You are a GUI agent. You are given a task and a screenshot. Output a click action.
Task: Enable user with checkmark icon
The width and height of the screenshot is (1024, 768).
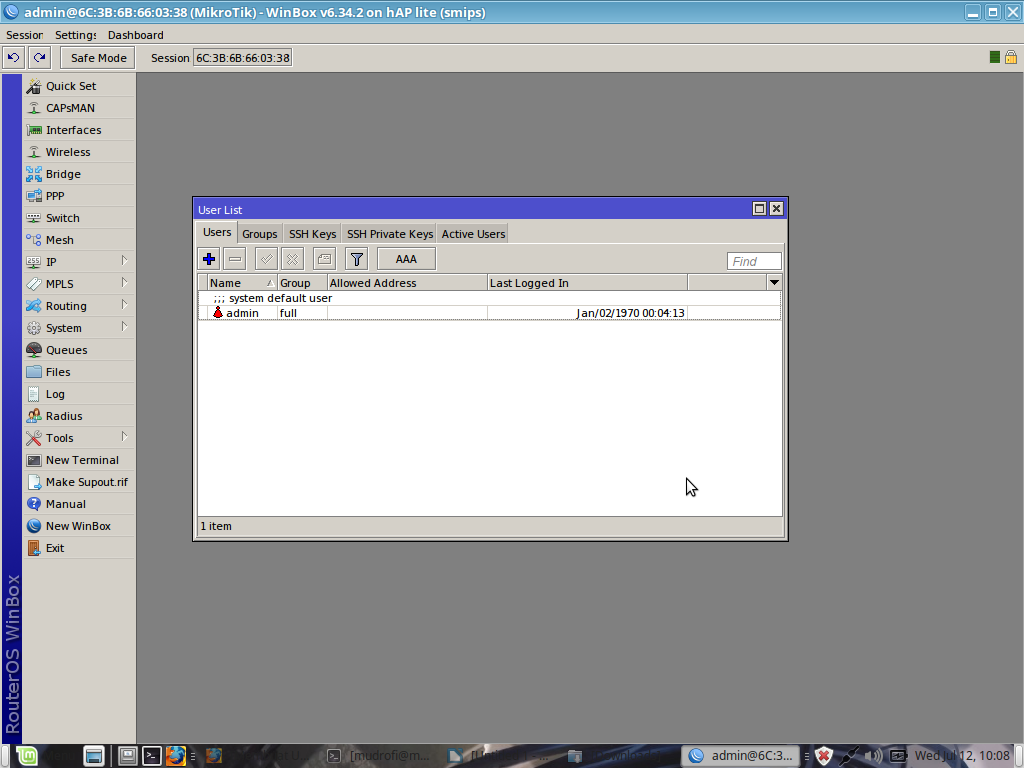266,259
